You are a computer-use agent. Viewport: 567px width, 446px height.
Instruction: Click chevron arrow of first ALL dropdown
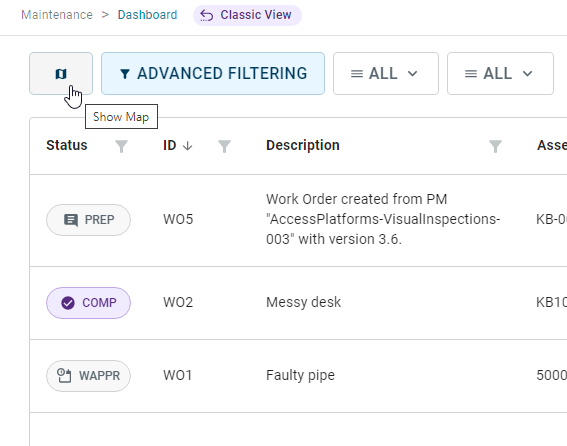click(413, 74)
